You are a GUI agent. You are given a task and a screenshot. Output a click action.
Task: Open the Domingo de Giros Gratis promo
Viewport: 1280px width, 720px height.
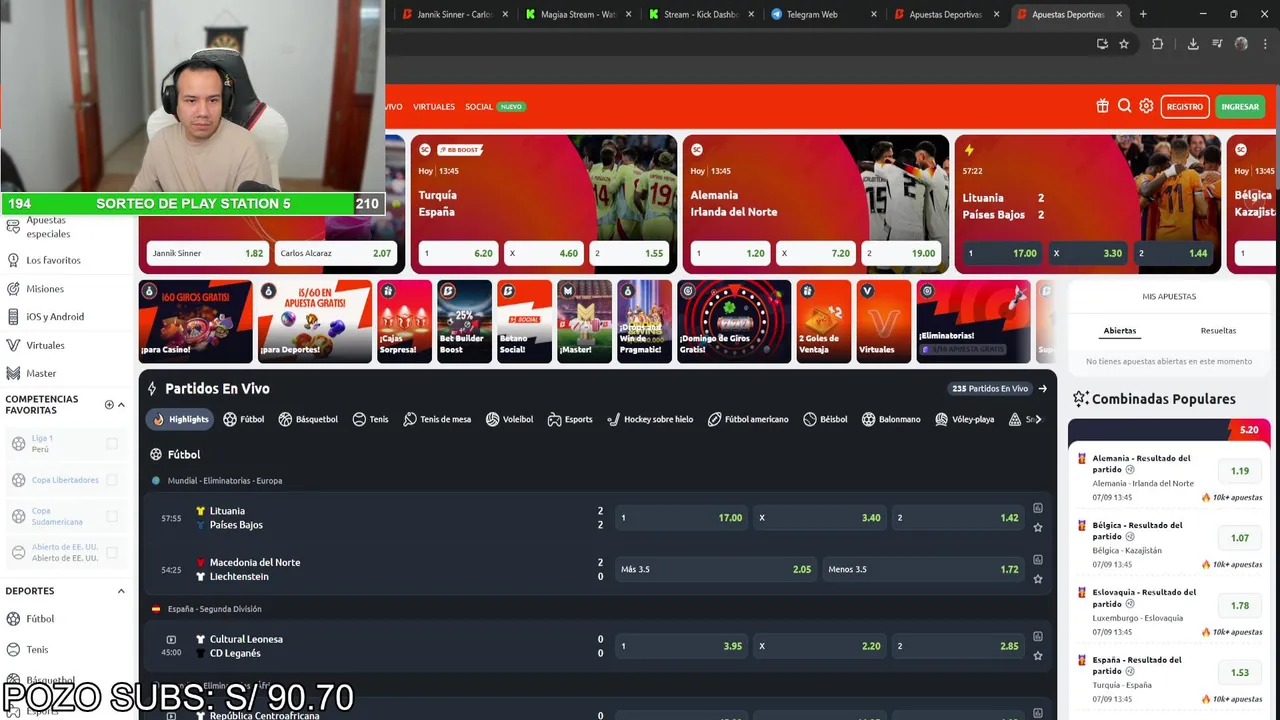pyautogui.click(x=734, y=321)
